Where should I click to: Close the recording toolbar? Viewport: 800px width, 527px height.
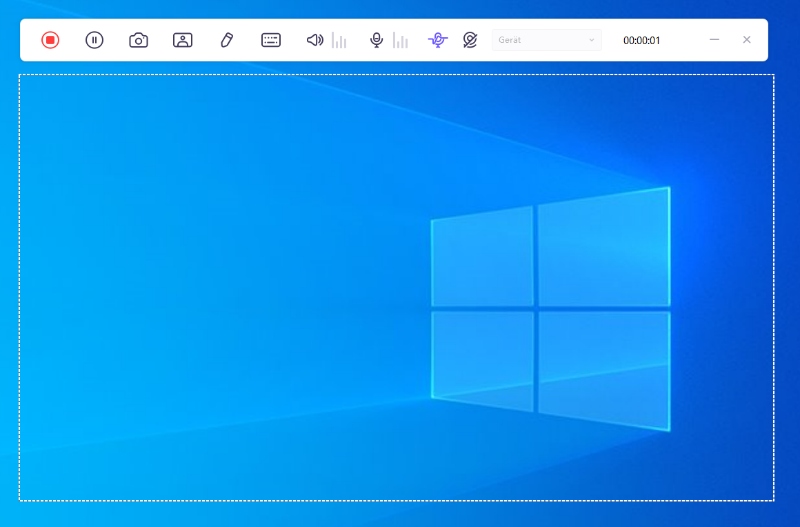pyautogui.click(x=746, y=40)
